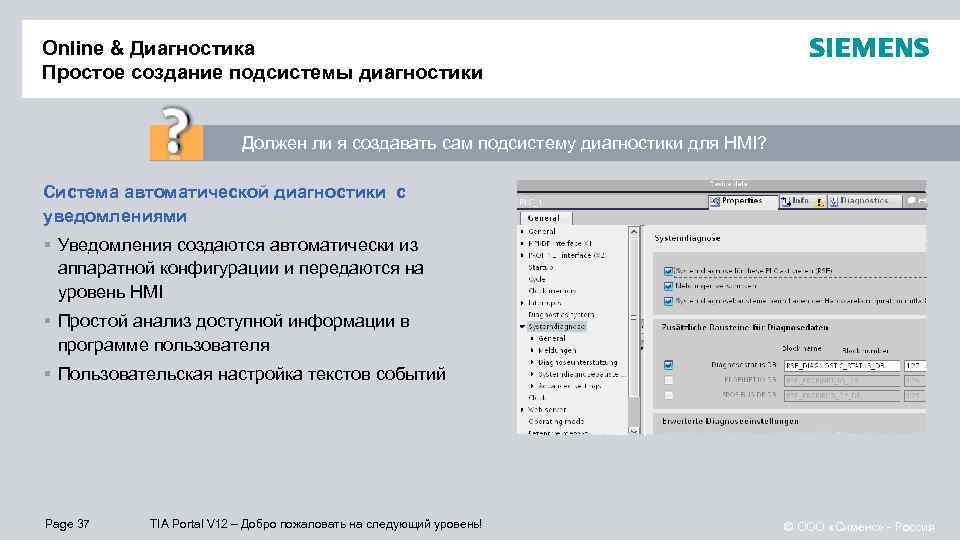Click the 'Page 37' footer text
Viewport: 960px width, 540px height.
coord(67,524)
